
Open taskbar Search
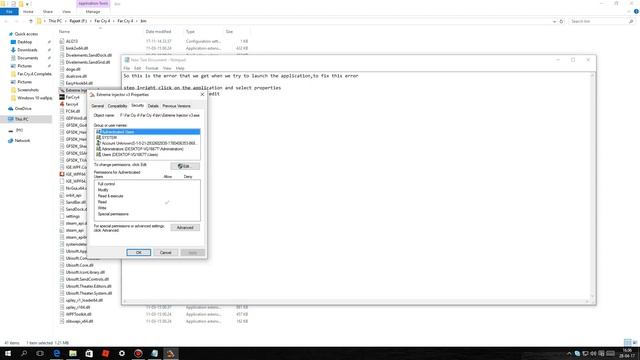[24, 353]
